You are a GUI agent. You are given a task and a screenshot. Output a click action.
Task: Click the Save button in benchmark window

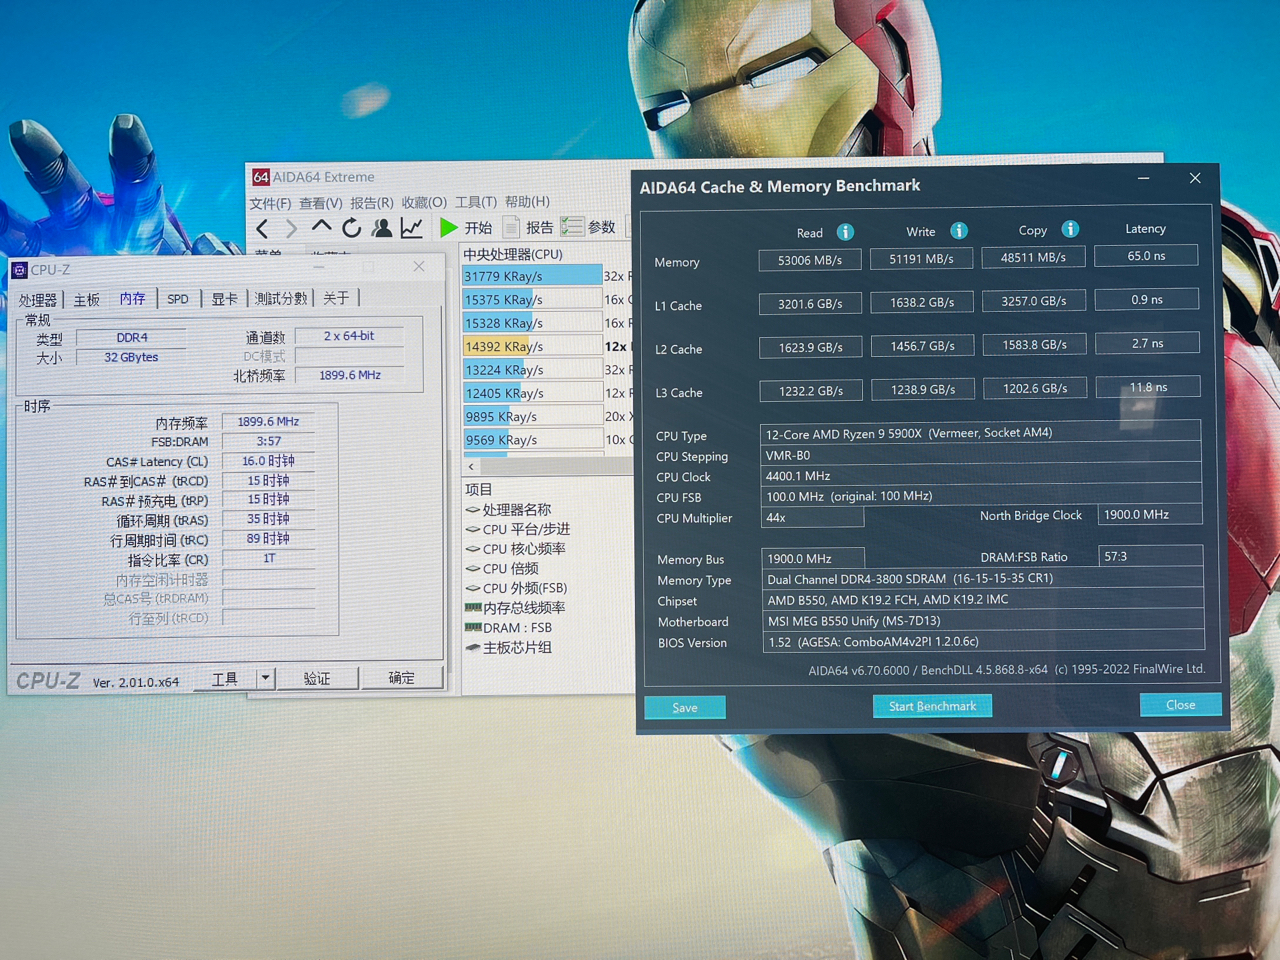pyautogui.click(x=685, y=708)
